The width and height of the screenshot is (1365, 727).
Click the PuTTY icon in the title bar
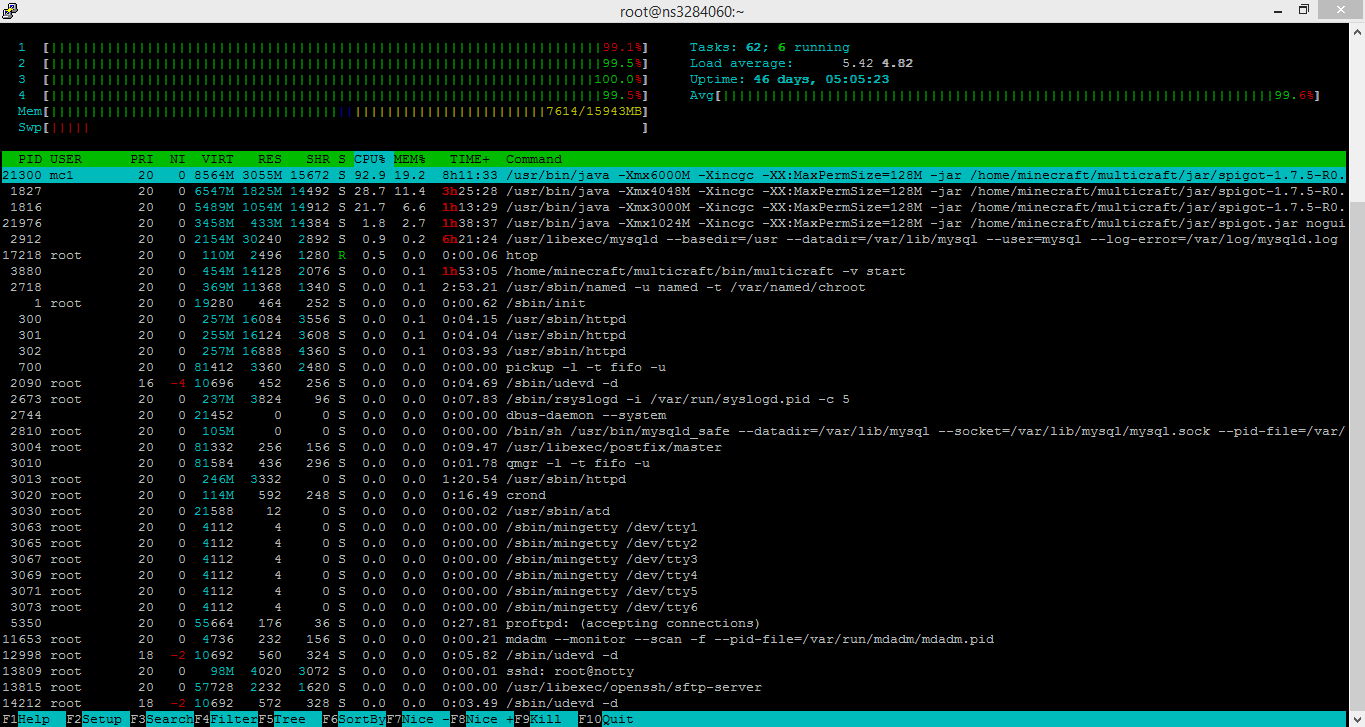coord(9,10)
